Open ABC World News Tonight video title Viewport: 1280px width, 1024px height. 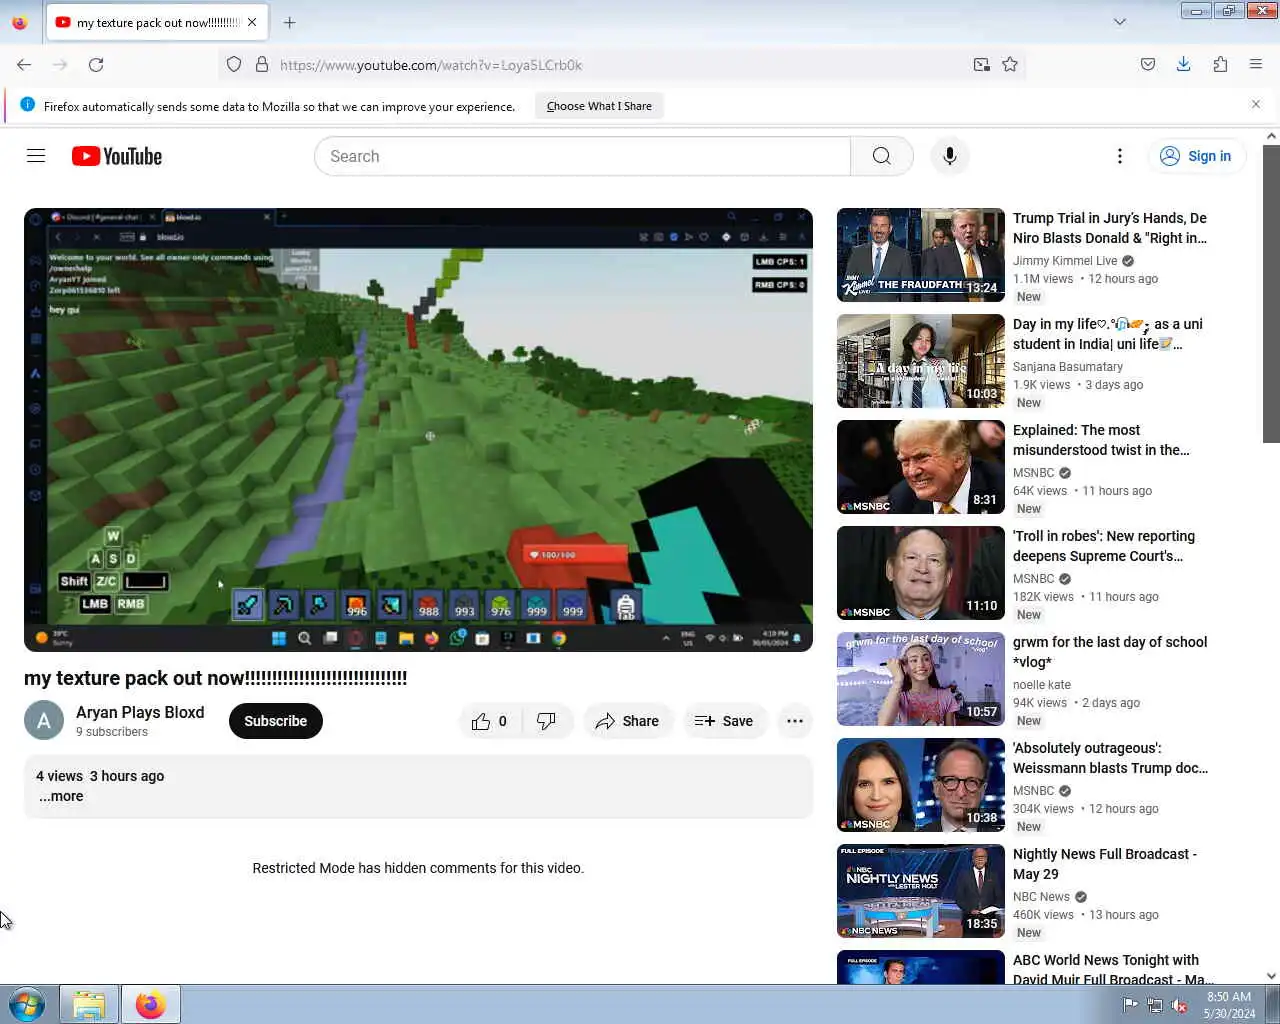[1113, 969]
